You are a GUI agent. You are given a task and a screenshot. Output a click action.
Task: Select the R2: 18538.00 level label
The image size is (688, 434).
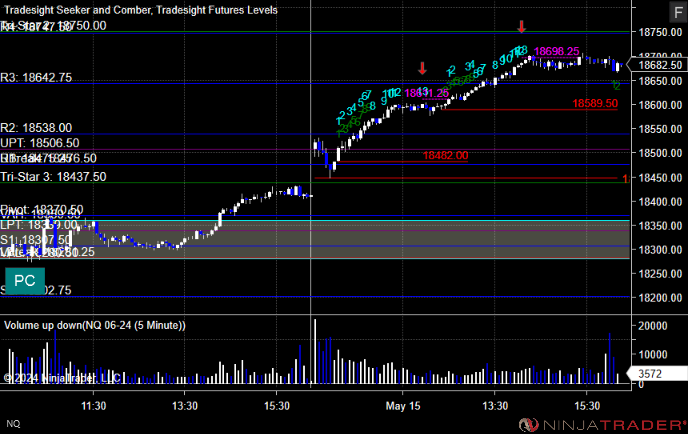point(36,128)
